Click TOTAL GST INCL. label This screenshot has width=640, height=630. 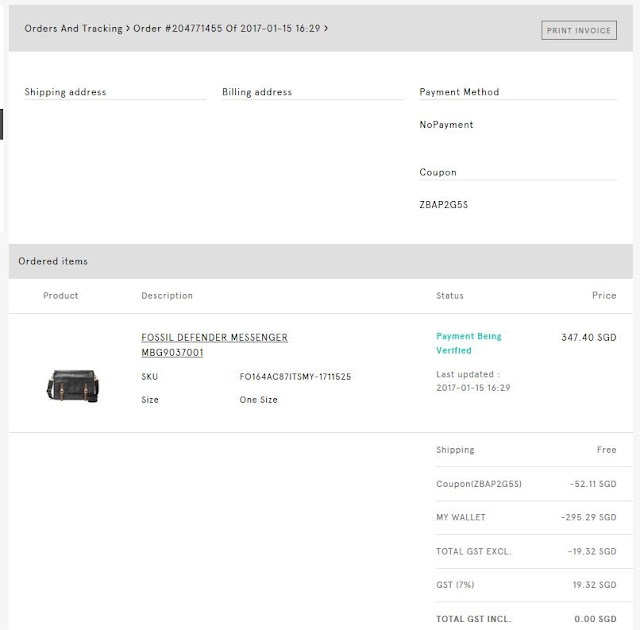tap(473, 619)
